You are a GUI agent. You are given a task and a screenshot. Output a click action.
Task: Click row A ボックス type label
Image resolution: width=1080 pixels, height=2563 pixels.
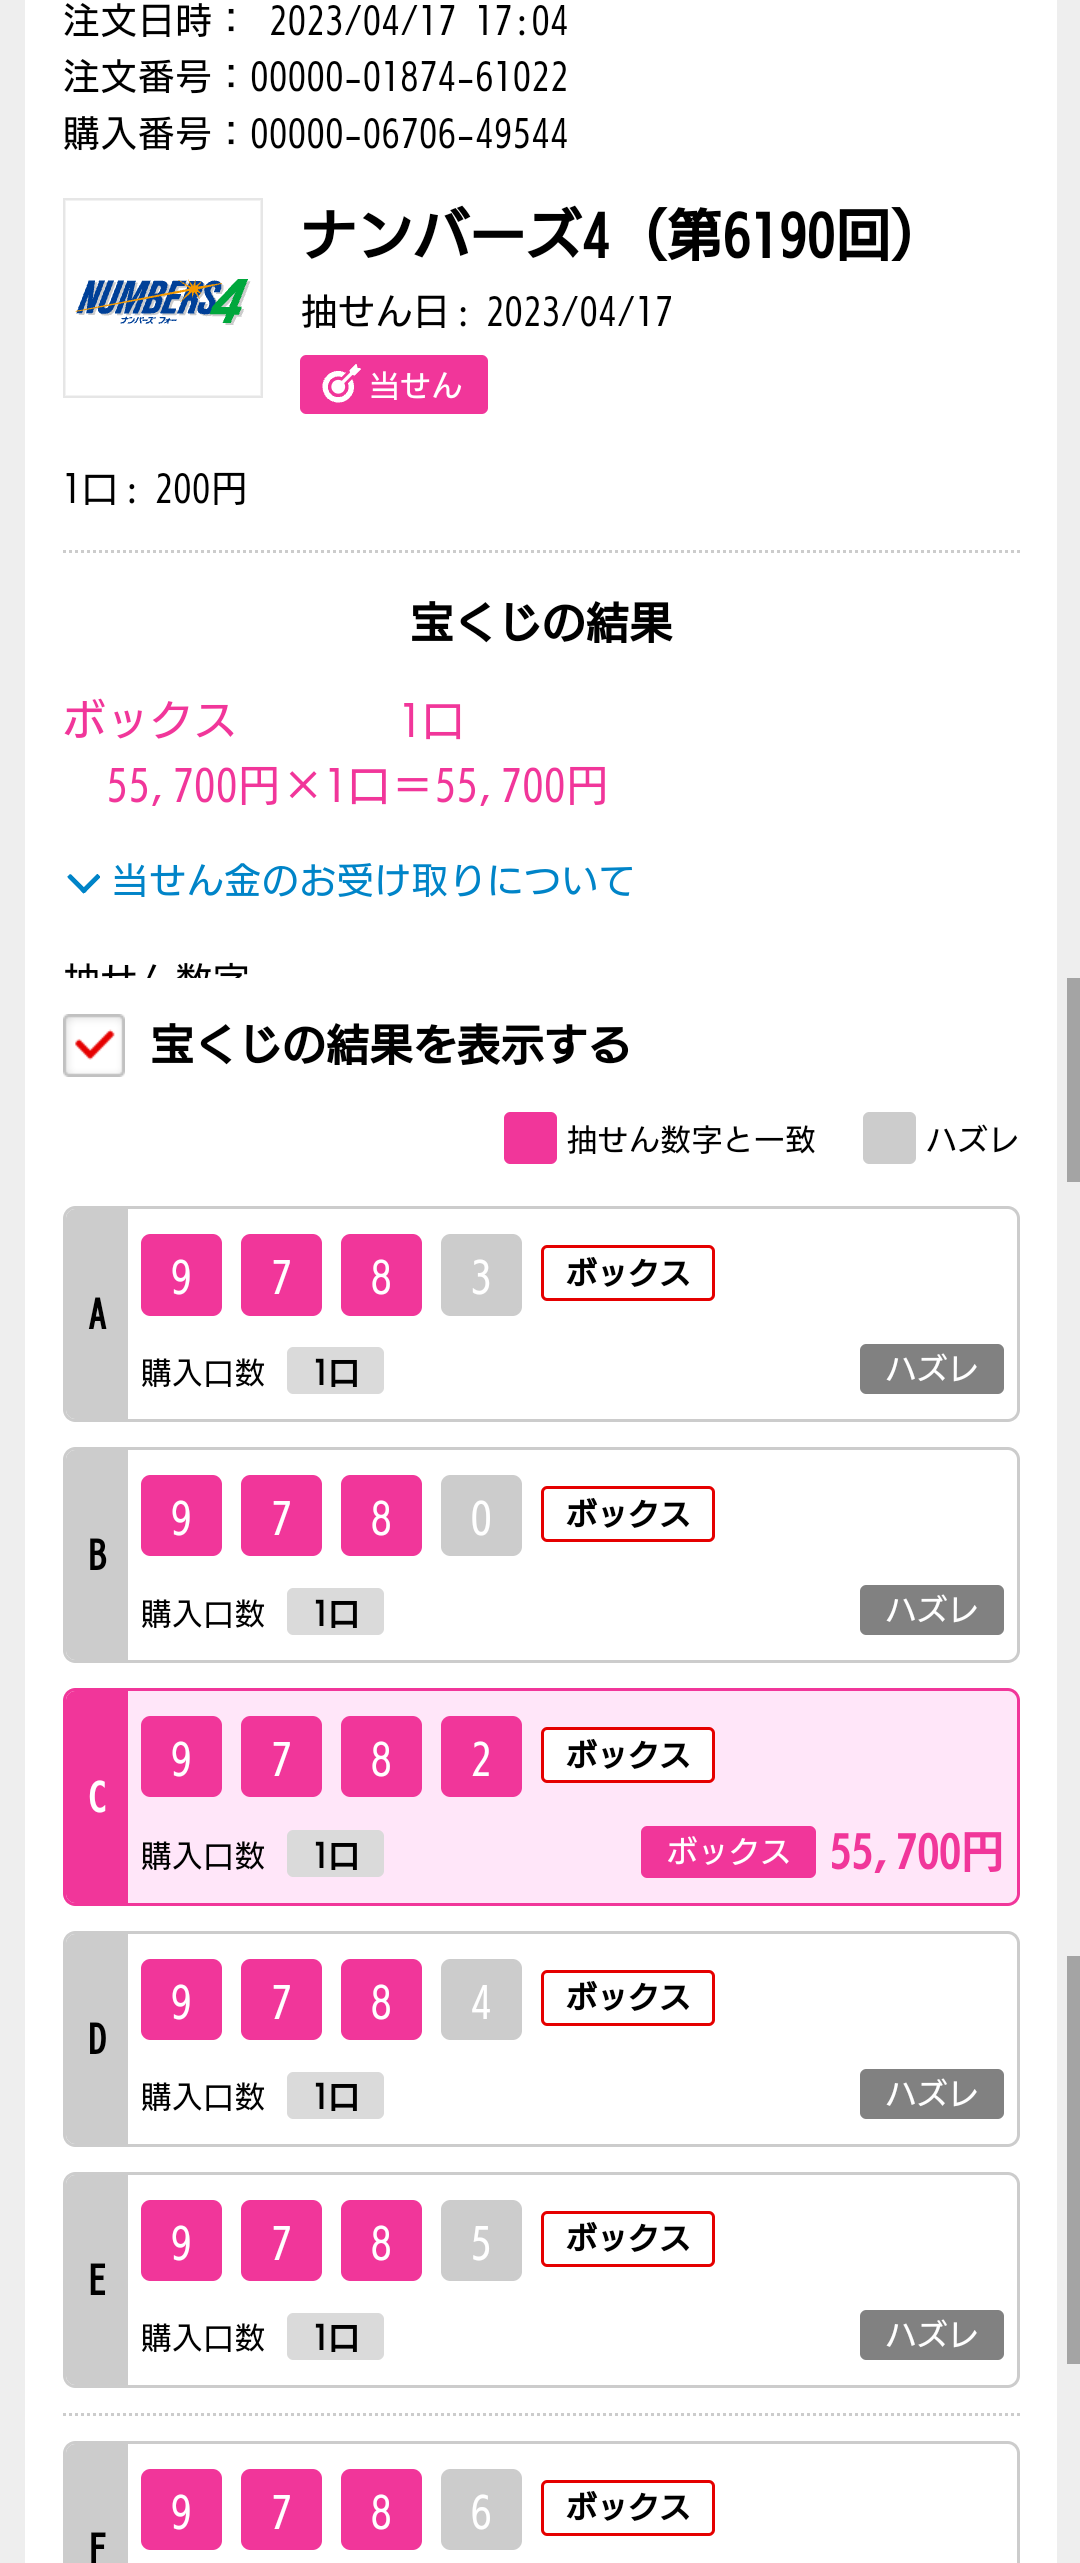(x=628, y=1273)
